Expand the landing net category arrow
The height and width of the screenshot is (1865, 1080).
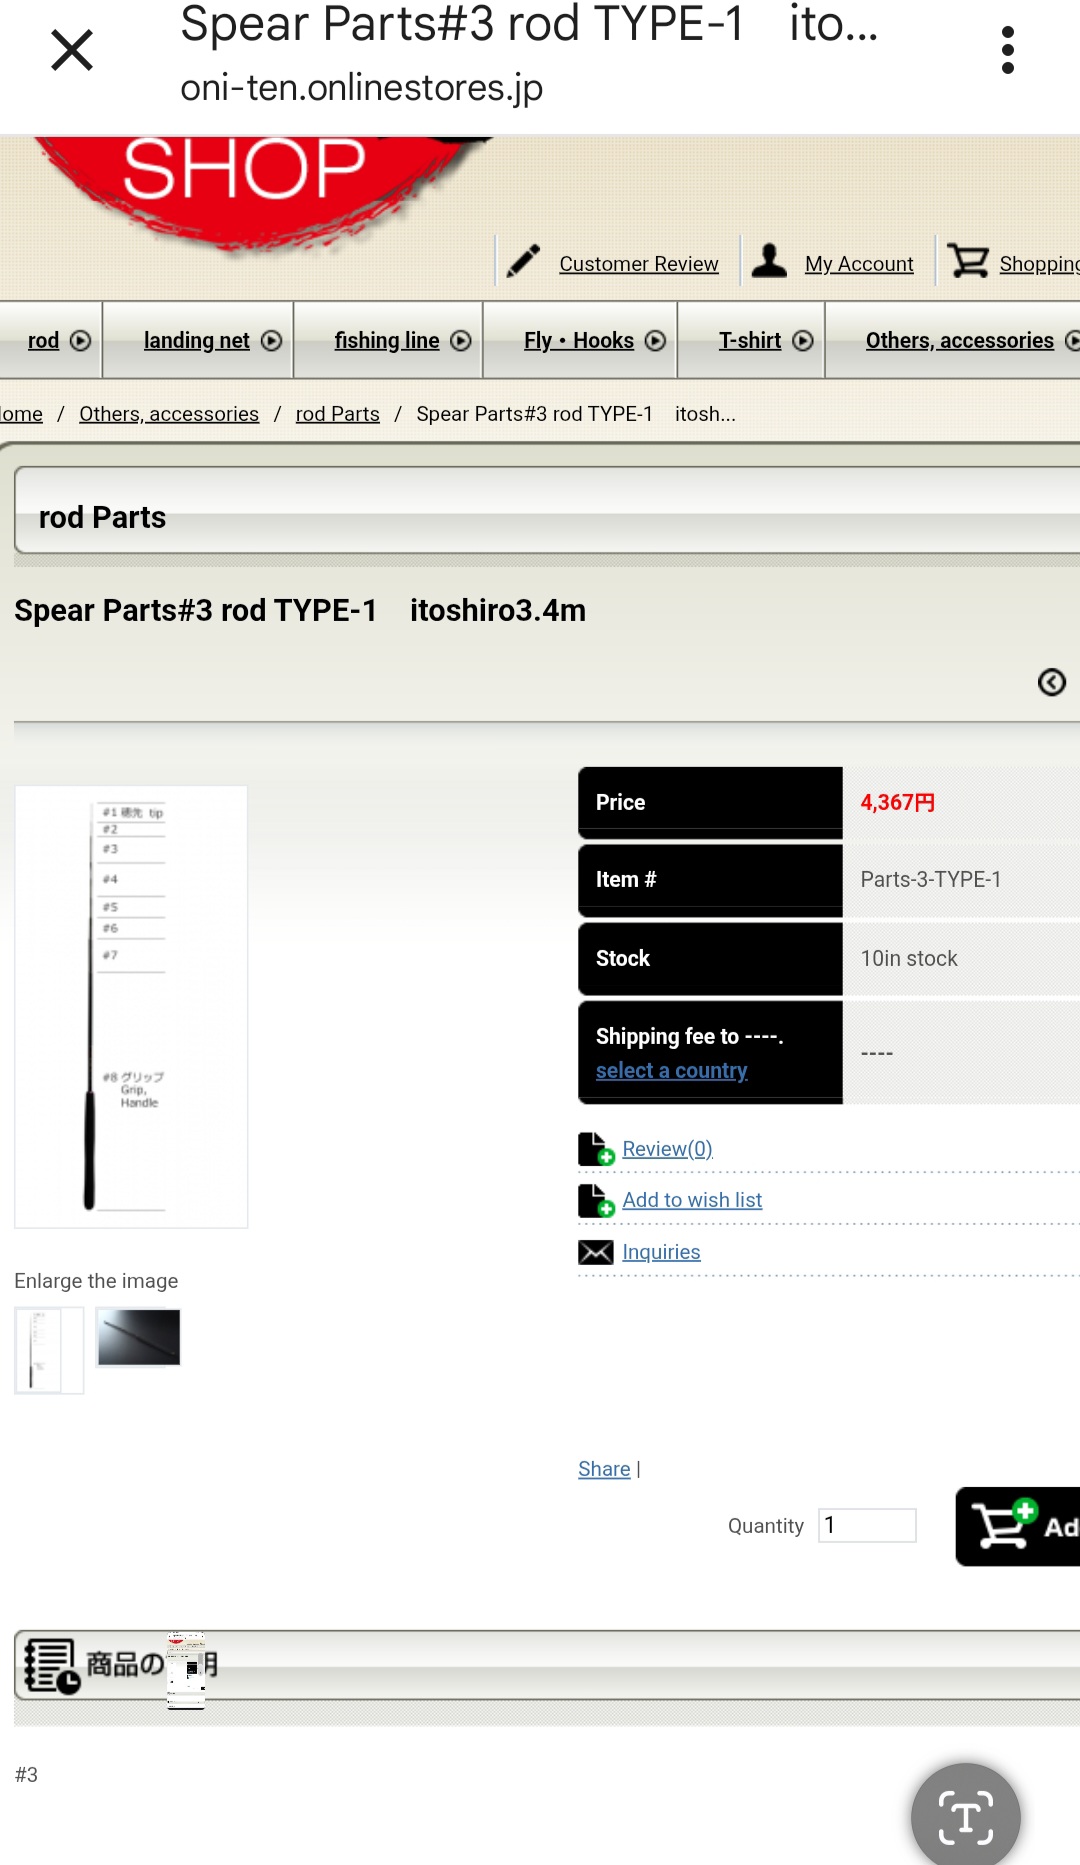(271, 341)
